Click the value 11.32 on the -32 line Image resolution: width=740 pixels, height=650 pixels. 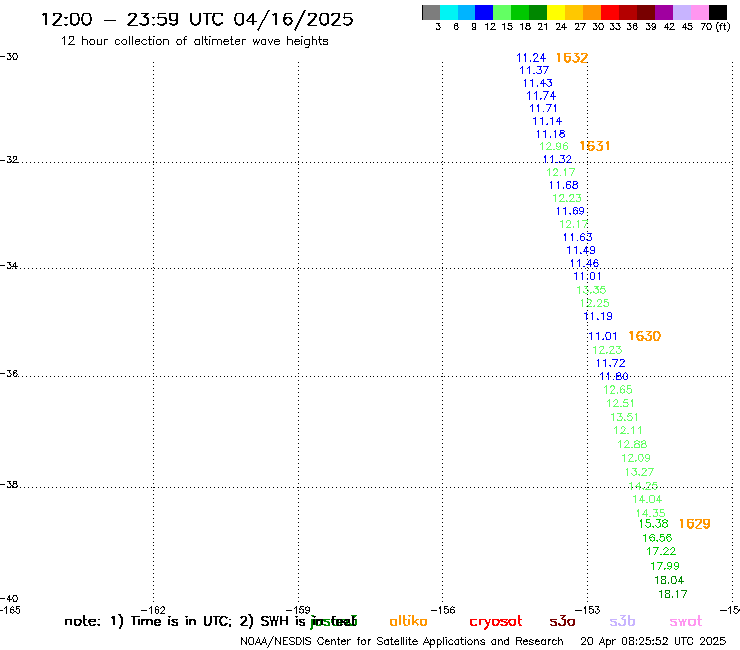click(557, 159)
